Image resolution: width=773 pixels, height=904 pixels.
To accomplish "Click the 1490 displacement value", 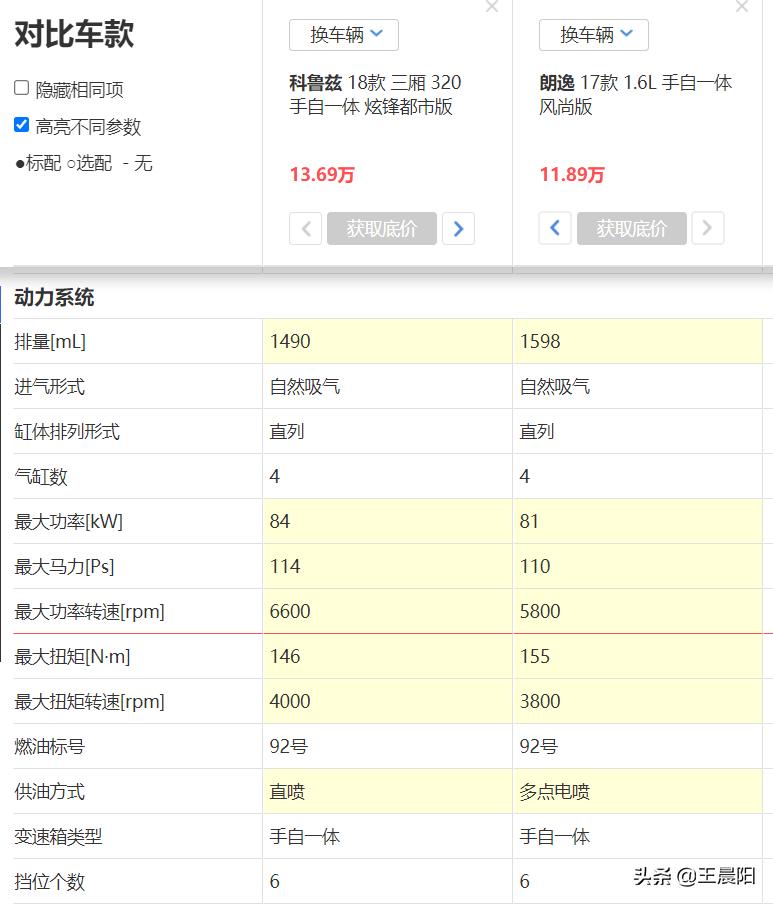I will [290, 341].
